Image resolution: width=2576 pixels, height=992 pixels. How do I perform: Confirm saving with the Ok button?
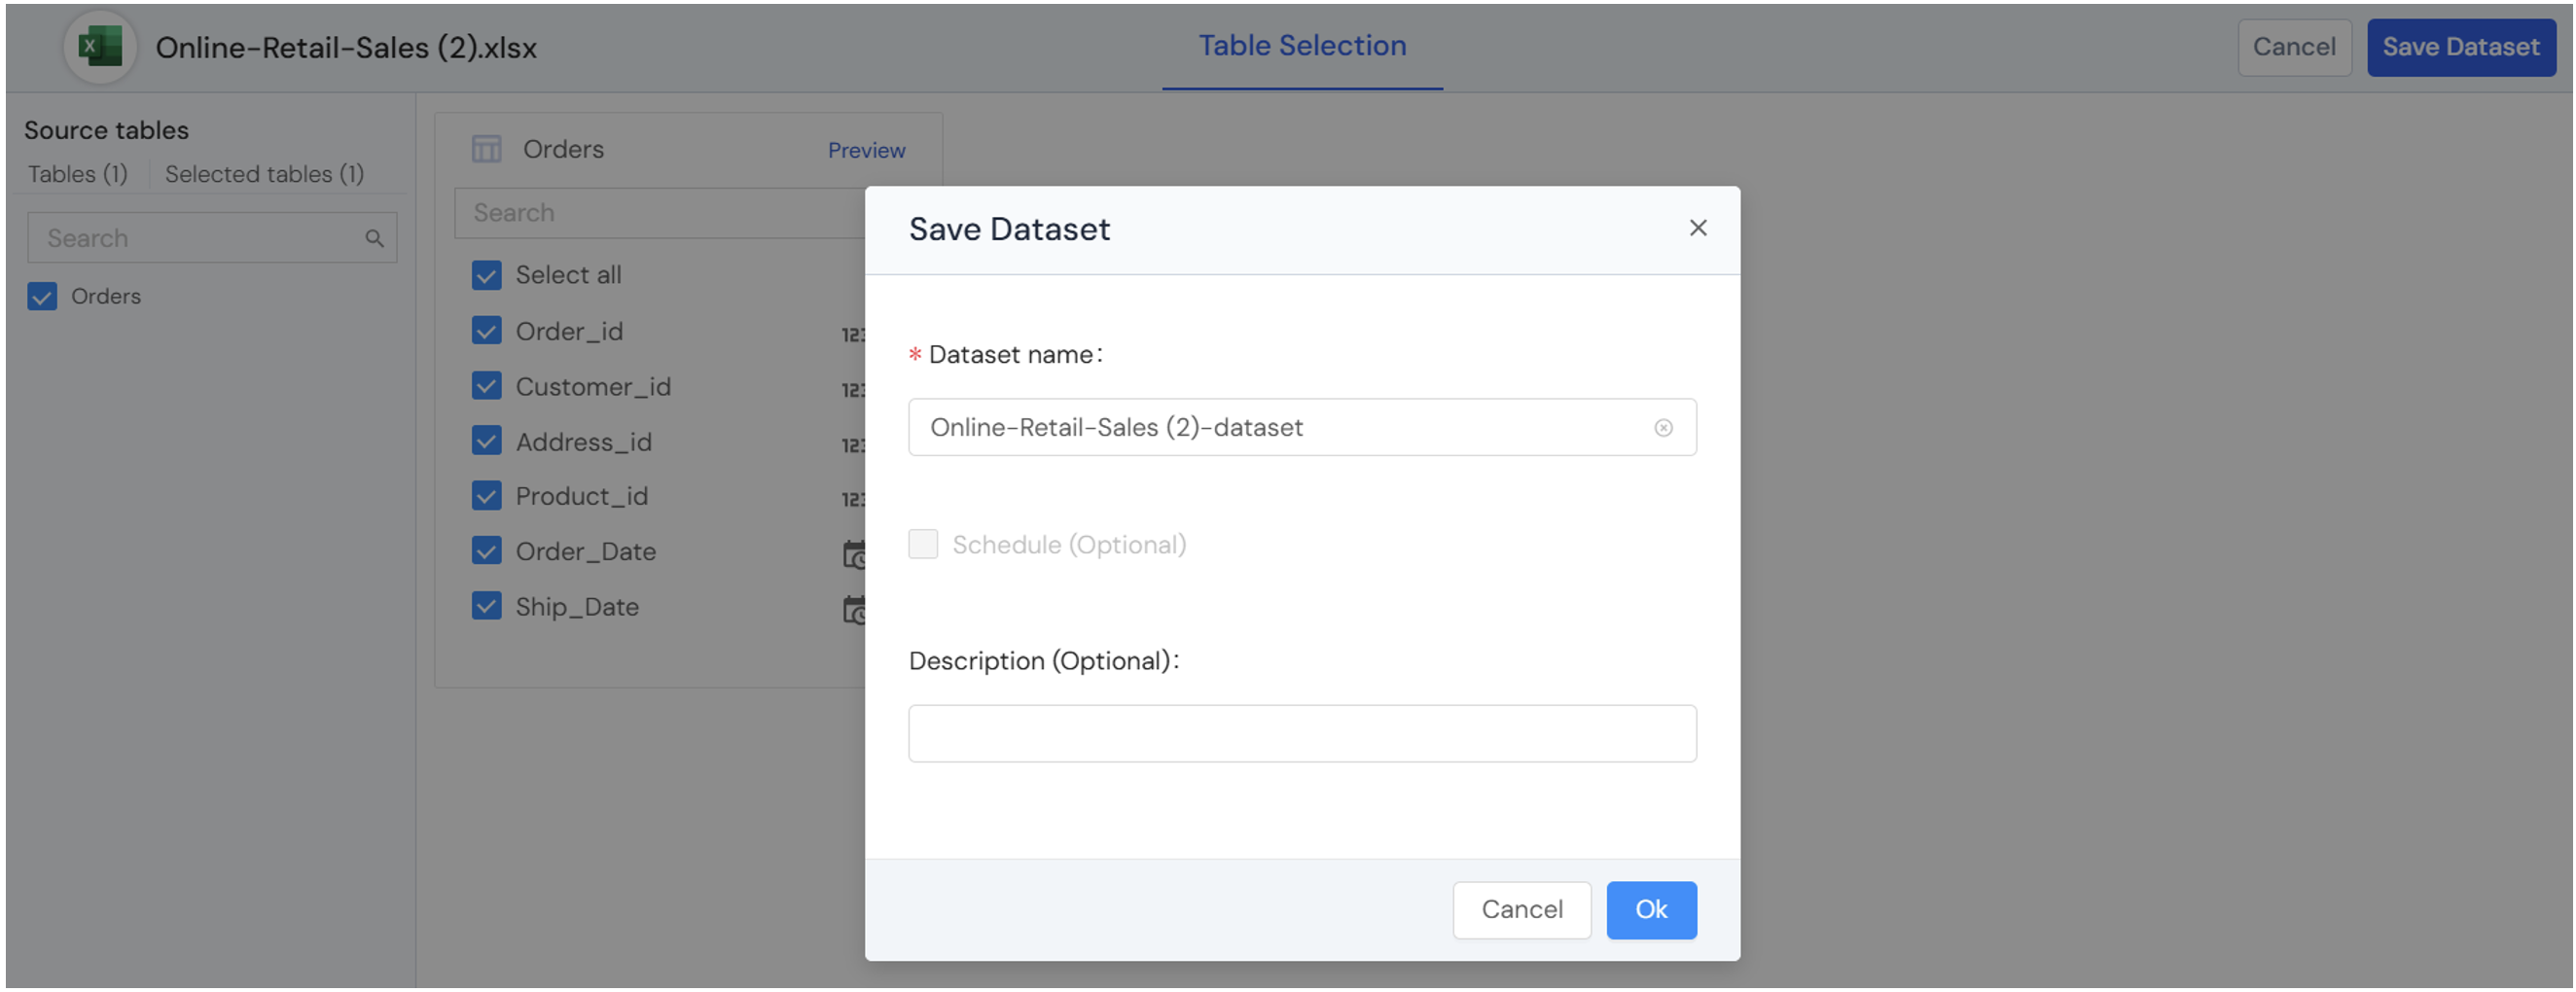coord(1650,909)
